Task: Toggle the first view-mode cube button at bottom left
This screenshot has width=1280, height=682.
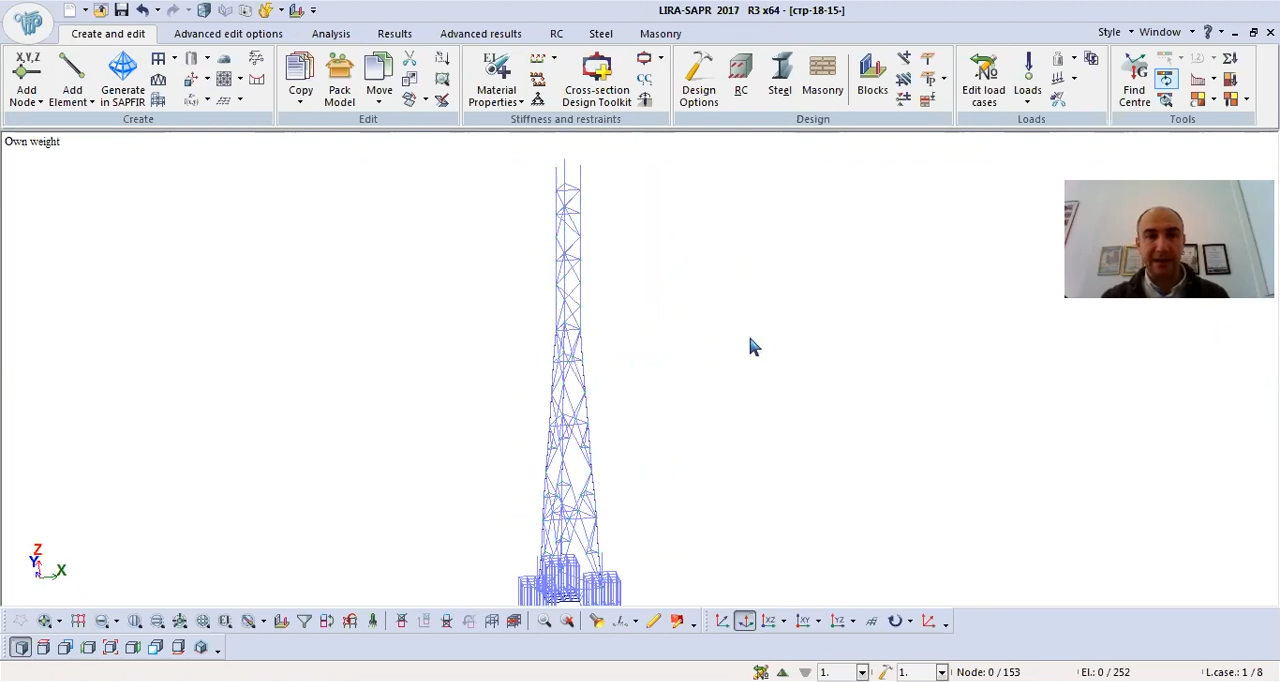Action: [21, 648]
